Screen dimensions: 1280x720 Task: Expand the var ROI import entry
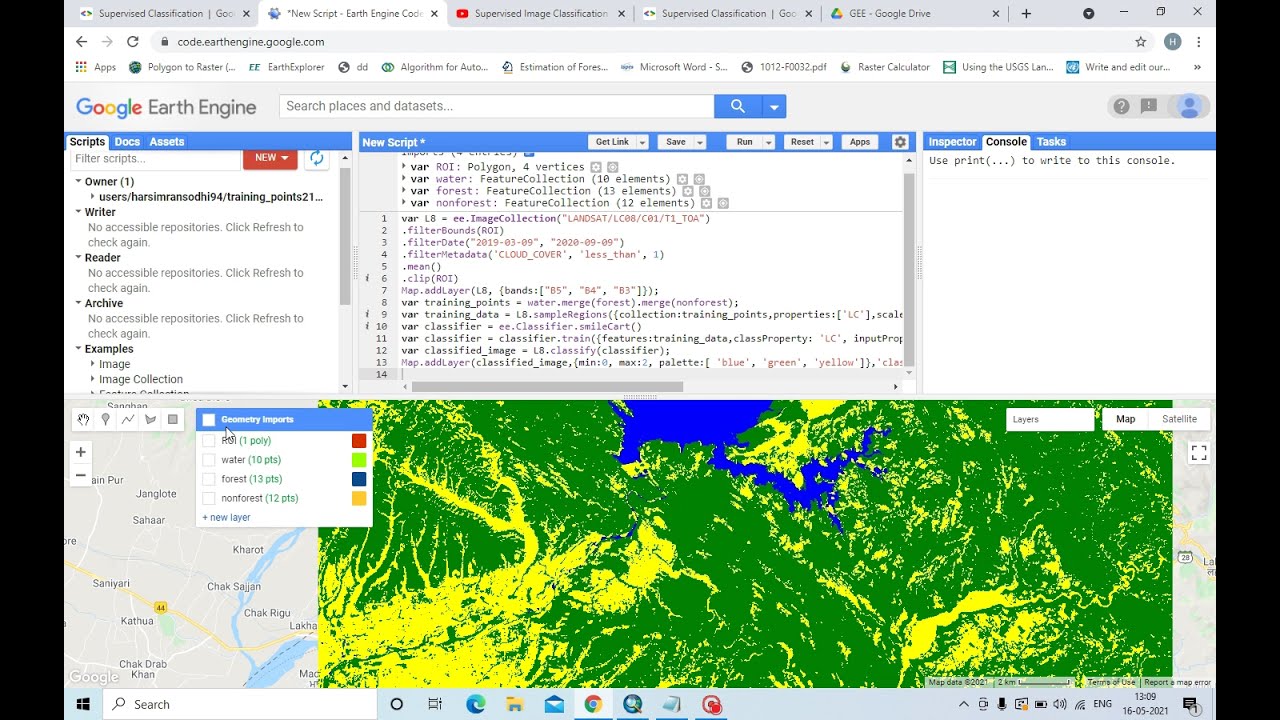coord(404,167)
